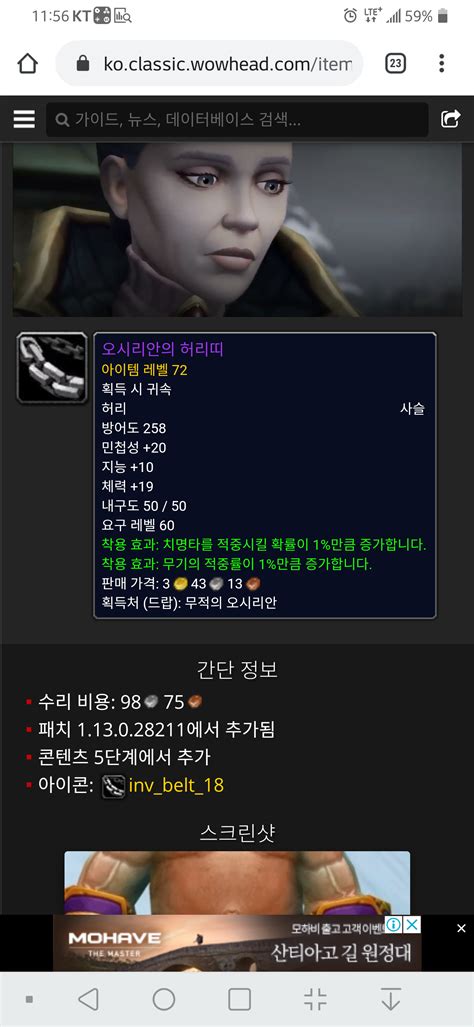Tap the belt screenshot thumbnail
Image resolution: width=474 pixels, height=1027 pixels.
(237, 882)
